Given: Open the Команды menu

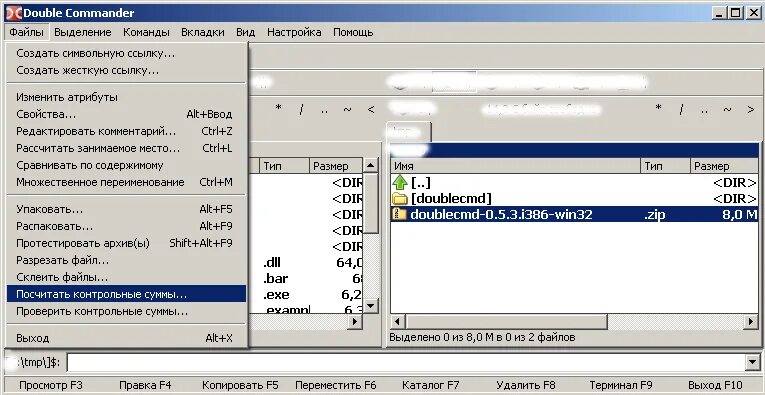Looking at the screenshot, I should (x=146, y=32).
